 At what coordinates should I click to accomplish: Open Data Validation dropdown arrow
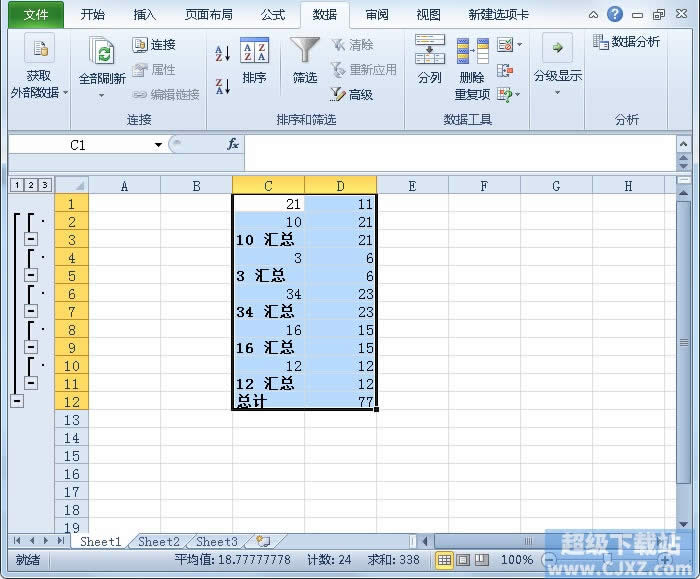click(519, 45)
